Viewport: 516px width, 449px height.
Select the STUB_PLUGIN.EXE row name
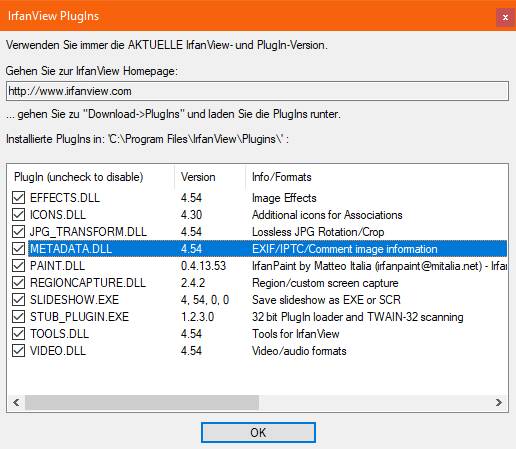click(x=79, y=317)
